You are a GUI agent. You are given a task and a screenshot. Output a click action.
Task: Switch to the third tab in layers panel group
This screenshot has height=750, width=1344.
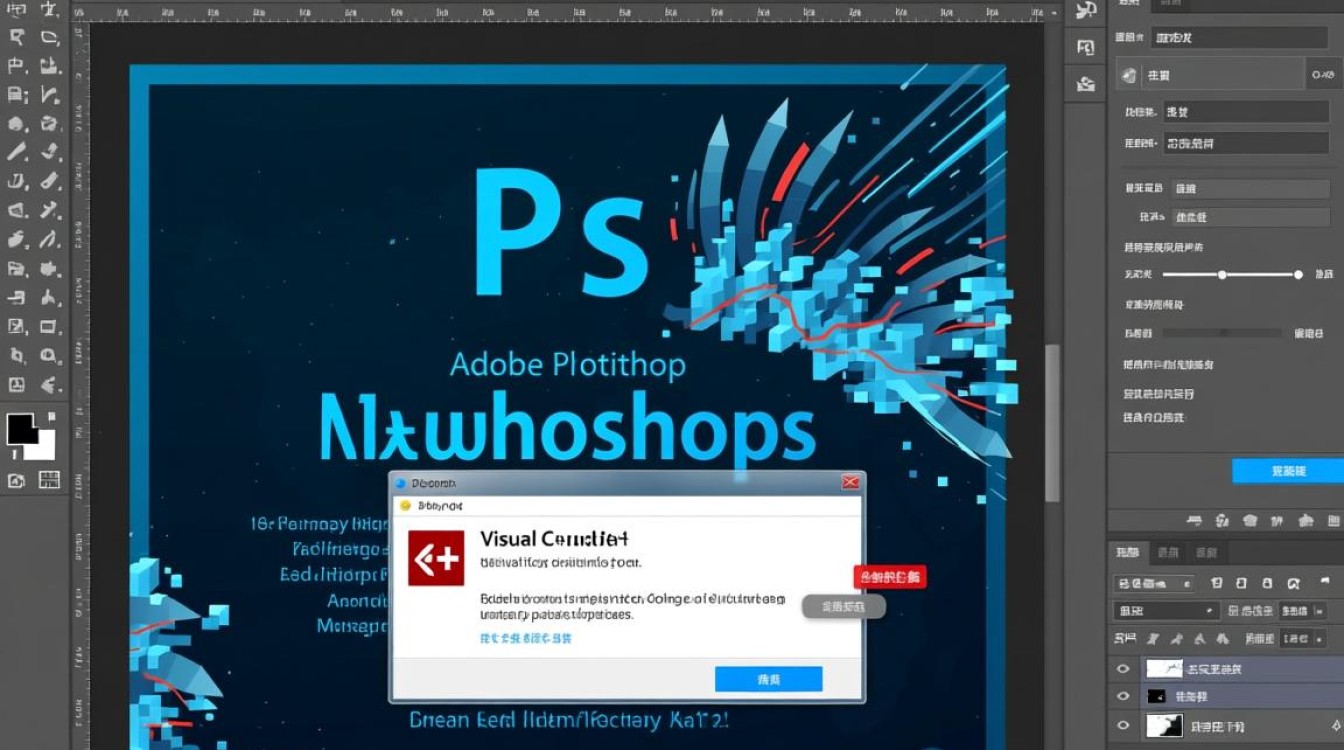(1206, 552)
